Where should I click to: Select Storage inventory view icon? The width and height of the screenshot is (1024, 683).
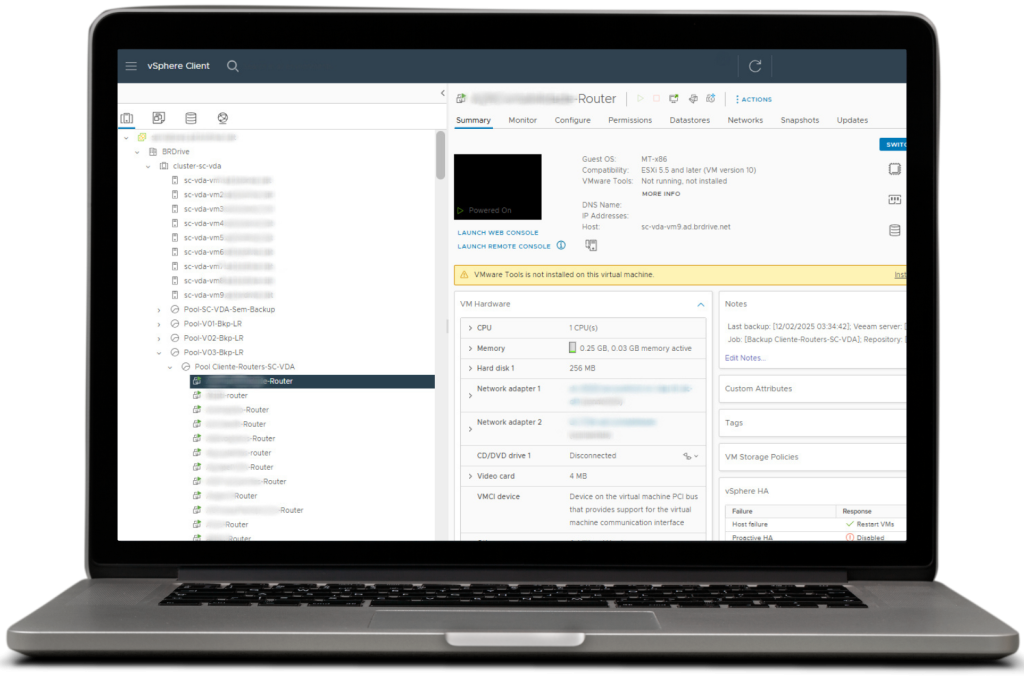[x=191, y=118]
